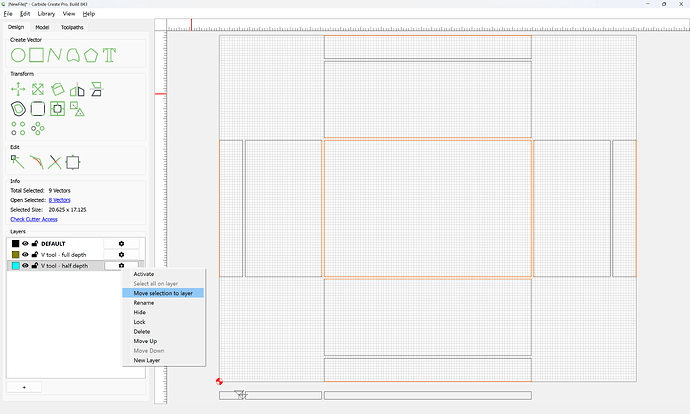Image resolution: width=690 pixels, height=414 pixels.
Task: Open the Edit menu
Action: coord(25,14)
